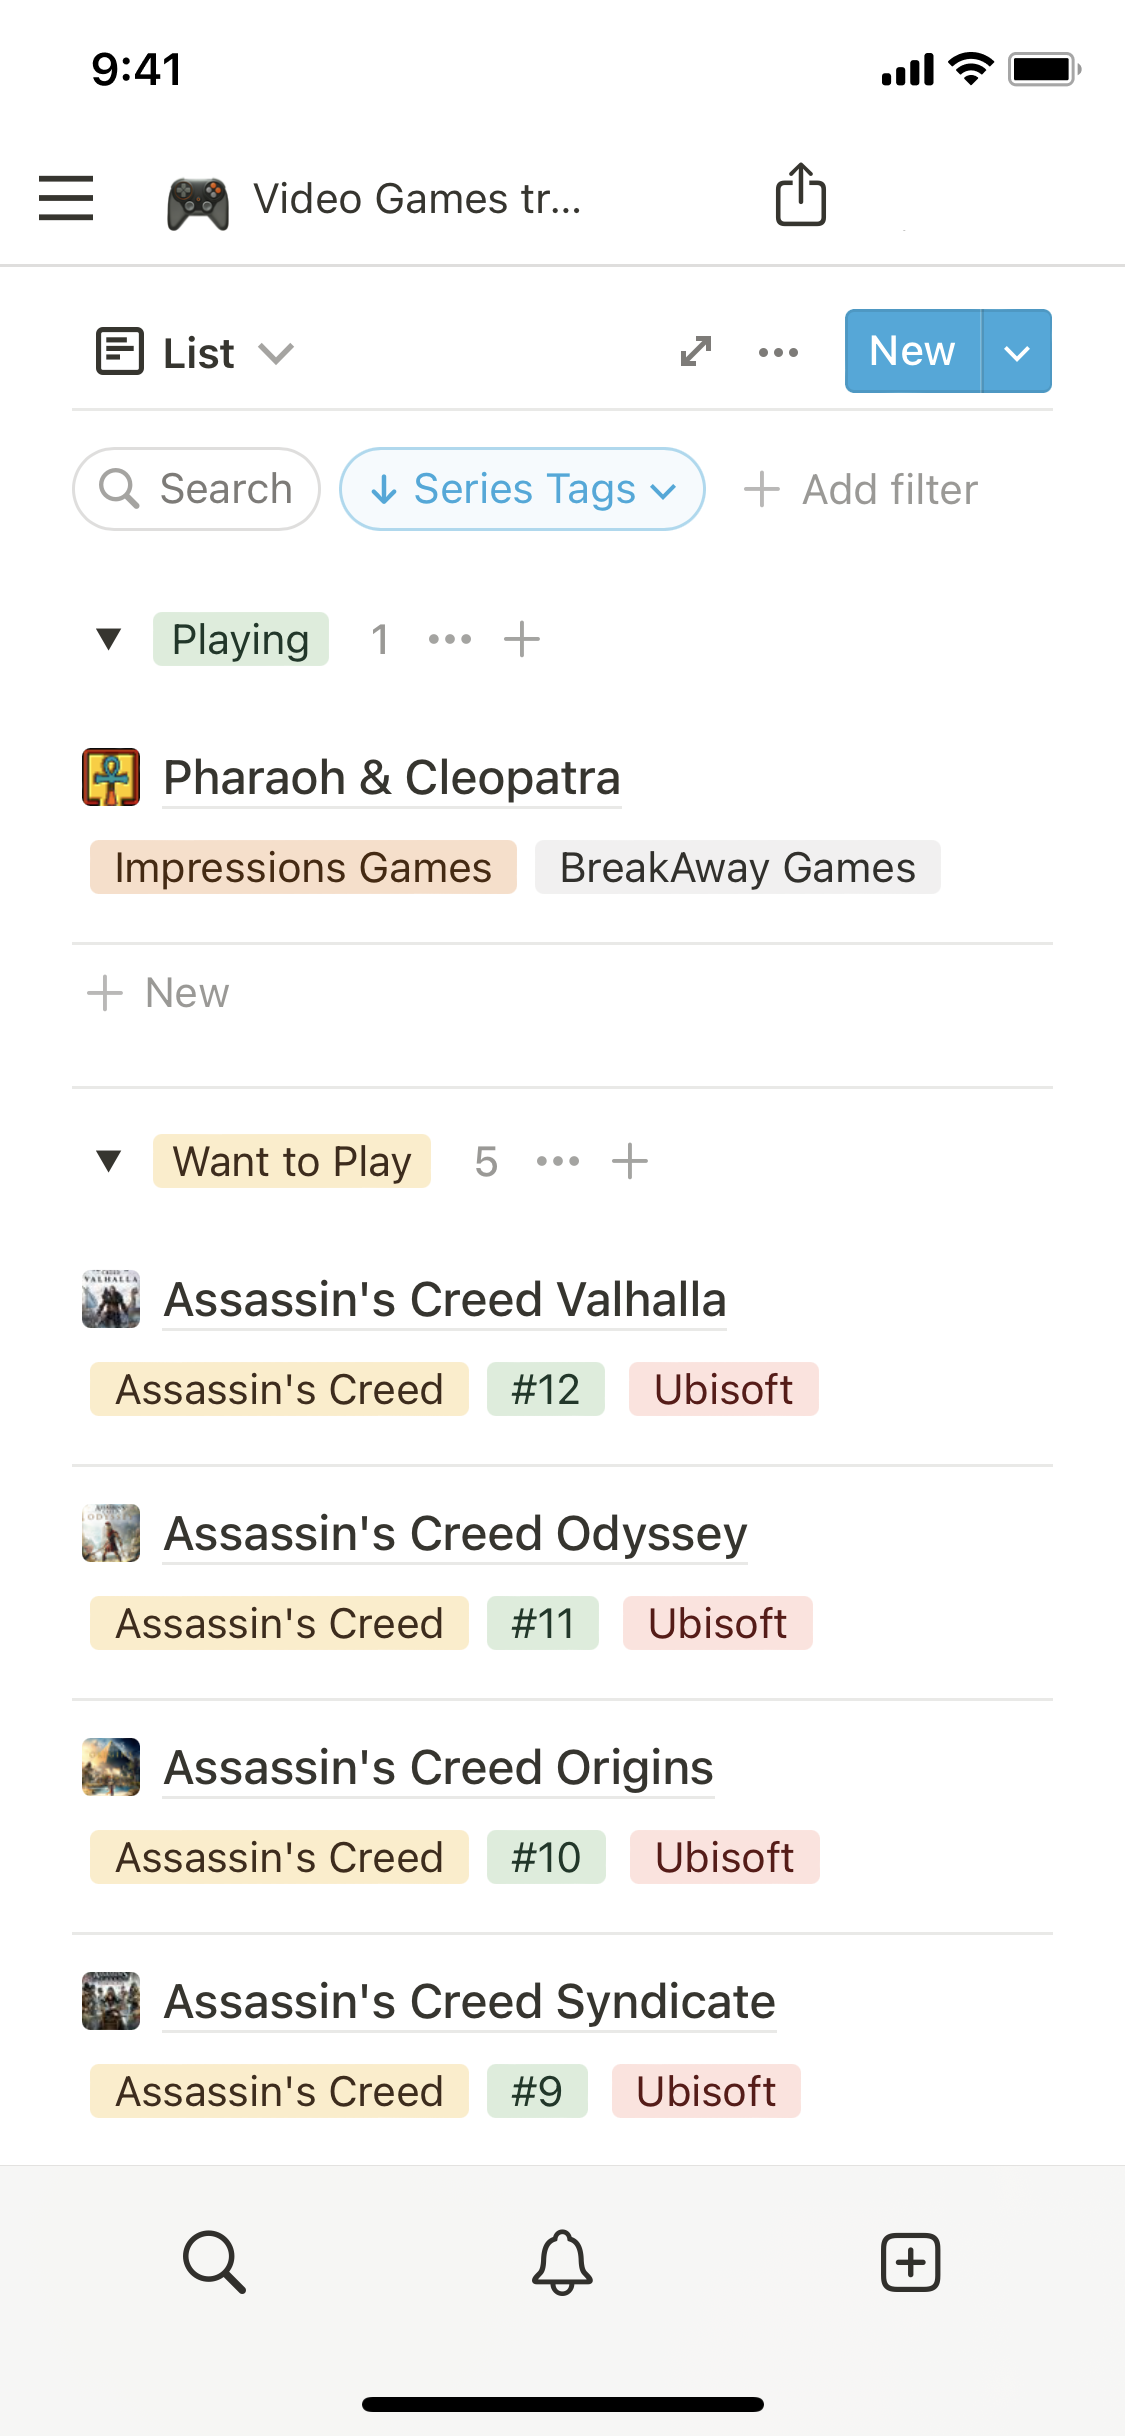This screenshot has width=1125, height=2436.
Task: Open the bottom search tab
Action: click(x=214, y=2261)
